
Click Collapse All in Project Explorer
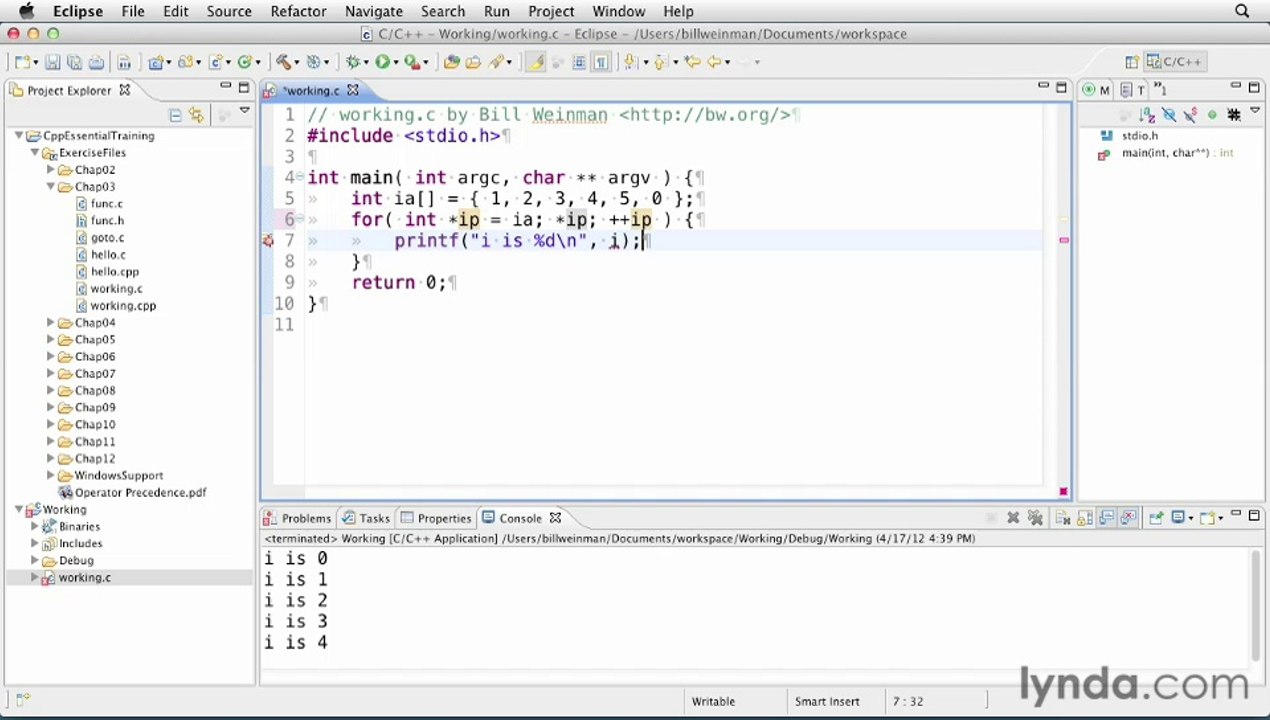pyautogui.click(x=175, y=115)
